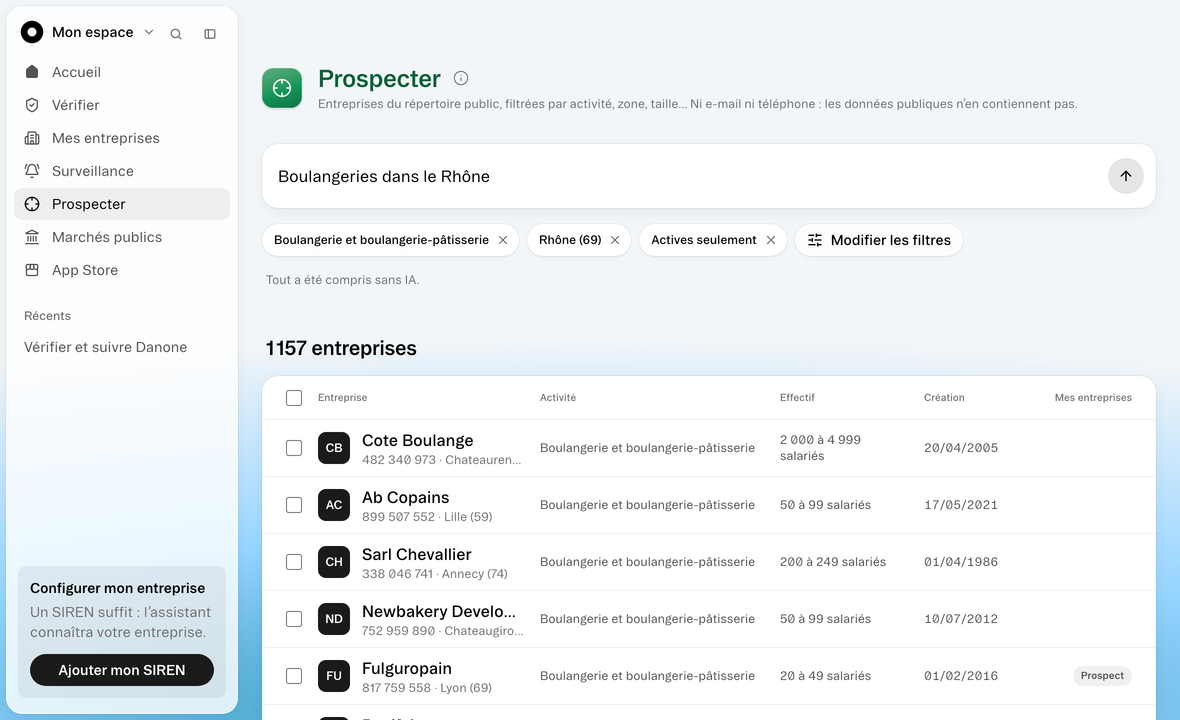This screenshot has width=1180, height=720.
Task: Click the text 899 507 552 · Lille (59)
Action: click(x=427, y=517)
